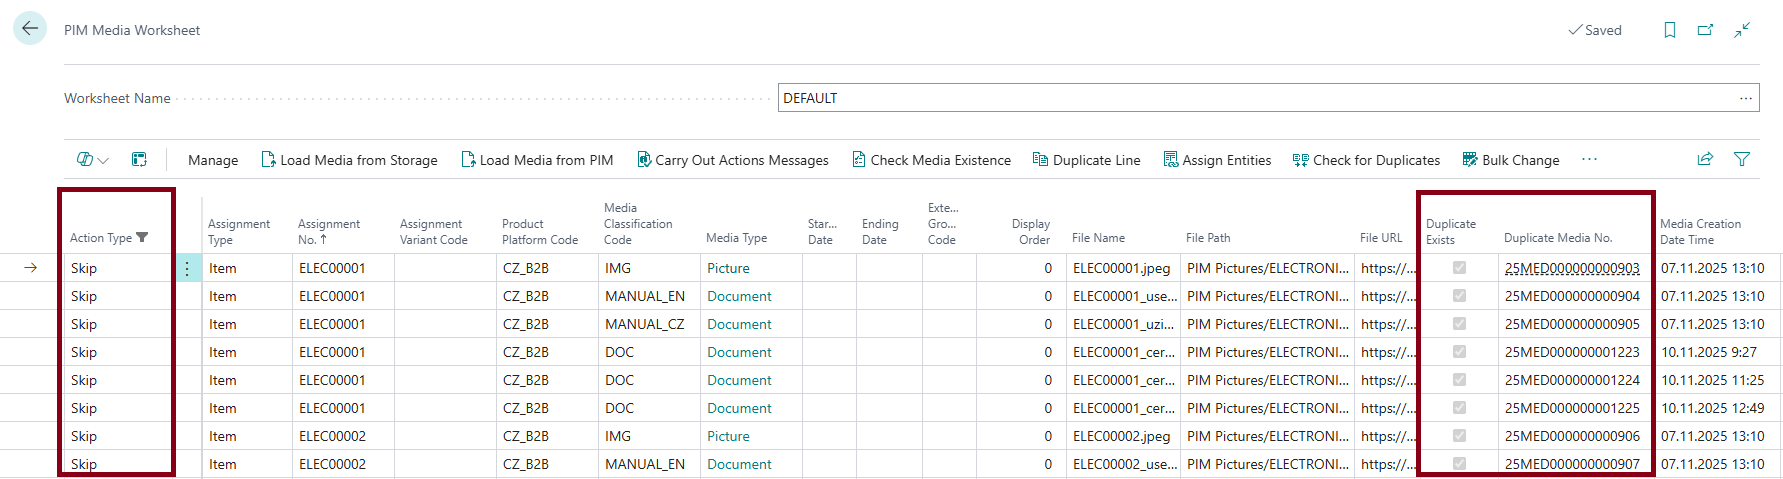Toggle the filter pane funnel icon
The image size is (1783, 479).
[x=1741, y=159]
